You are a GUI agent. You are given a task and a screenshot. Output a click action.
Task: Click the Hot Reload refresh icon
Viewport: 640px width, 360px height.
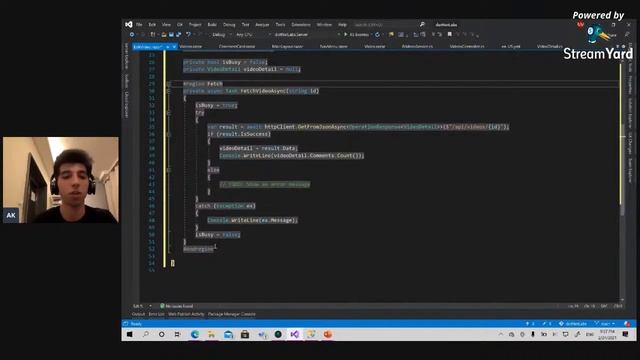pyautogui.click(x=377, y=35)
